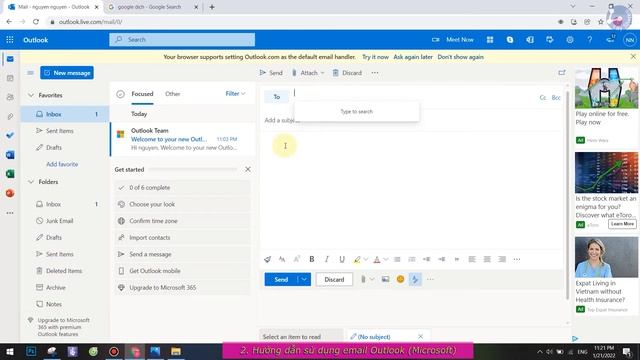Open the To Do checkmark icon
640x360 pixels.
[10, 135]
